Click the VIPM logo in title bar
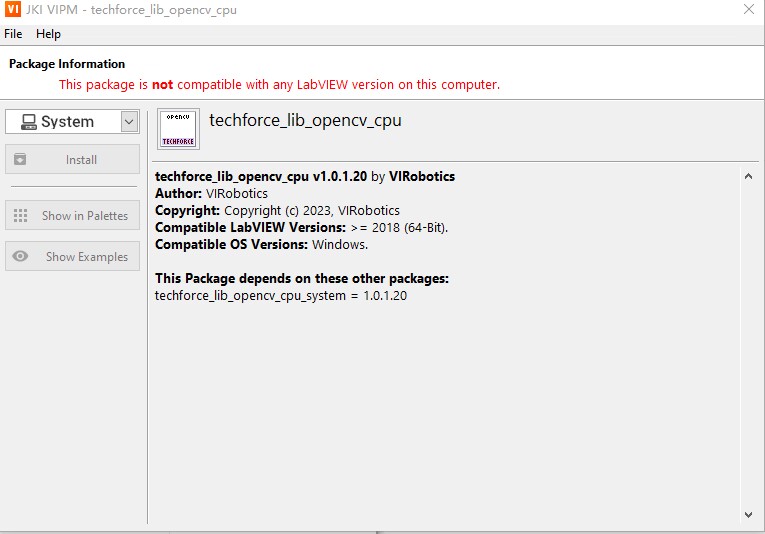 [13, 10]
